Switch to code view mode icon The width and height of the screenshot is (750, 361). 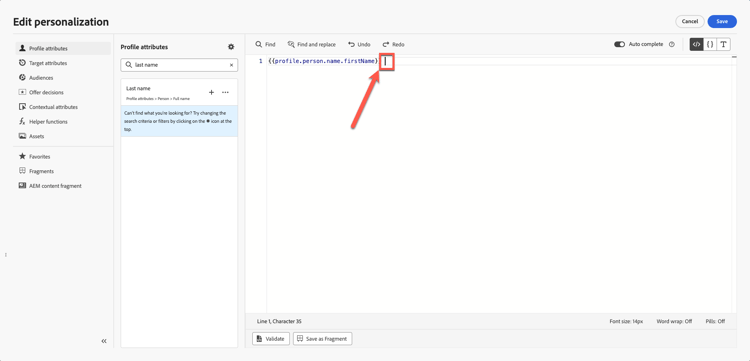tap(696, 44)
